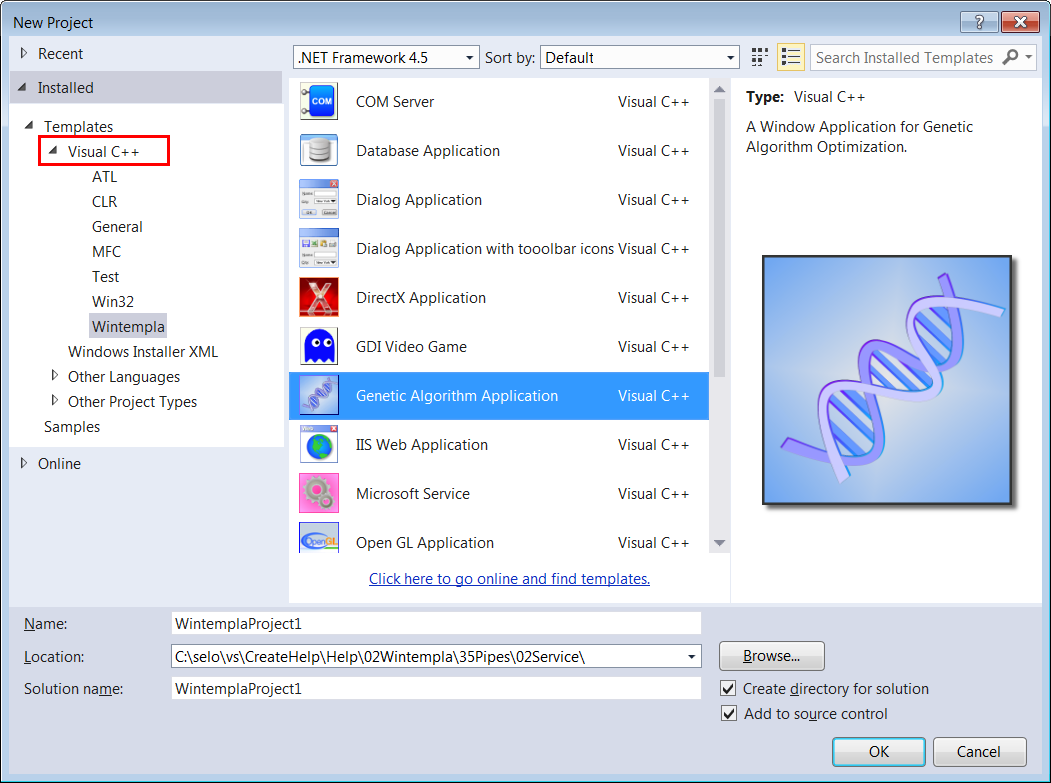
Task: Click the template list scroll up arrow
Action: (x=719, y=89)
